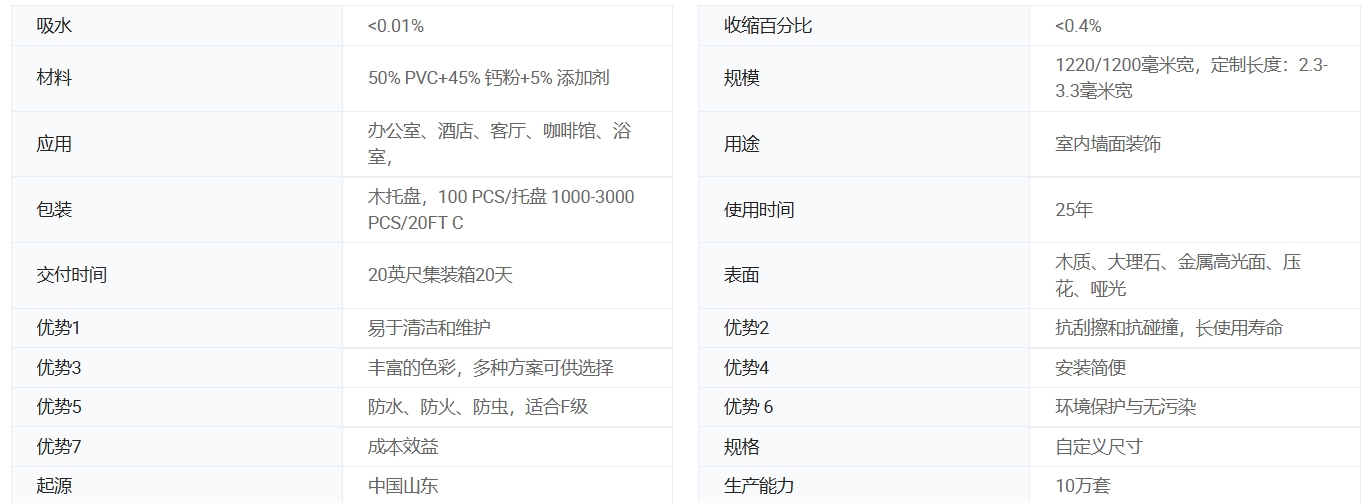Viewport: 1363px width, 503px height.
Task: Select the 应用 row label
Action: [54, 144]
